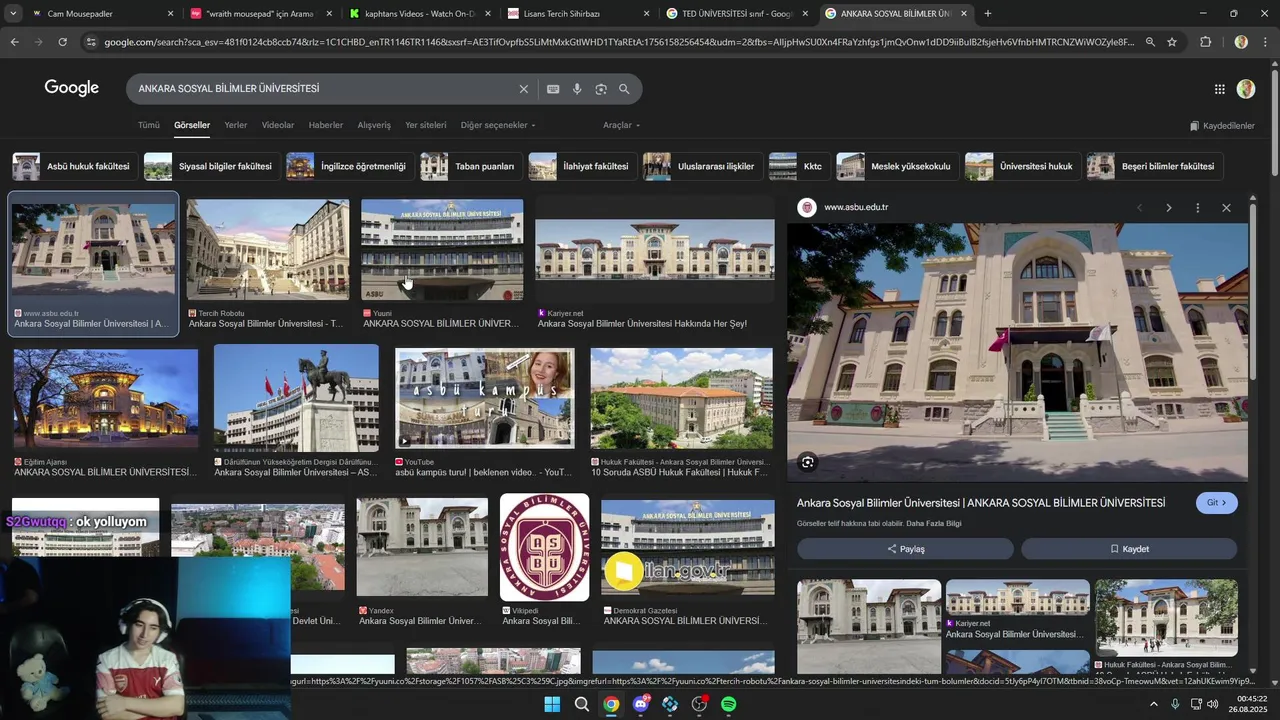Open preview panel three-dot options

tap(1197, 208)
